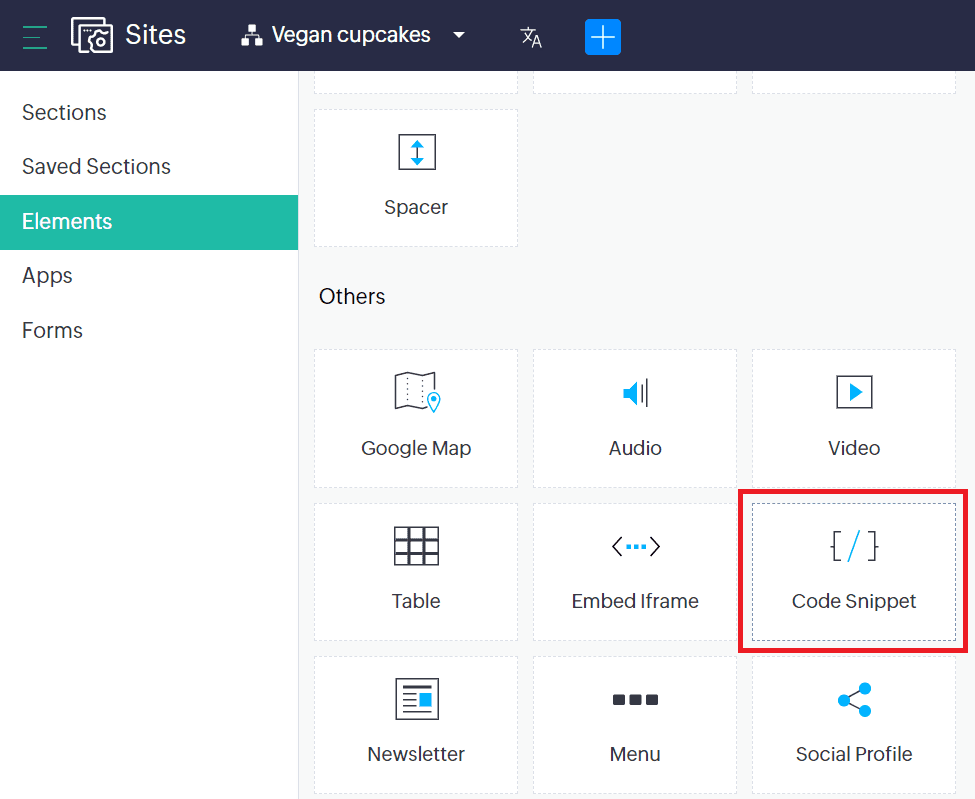Click the Others section heading
Image resolution: width=975 pixels, height=799 pixels.
click(x=352, y=297)
